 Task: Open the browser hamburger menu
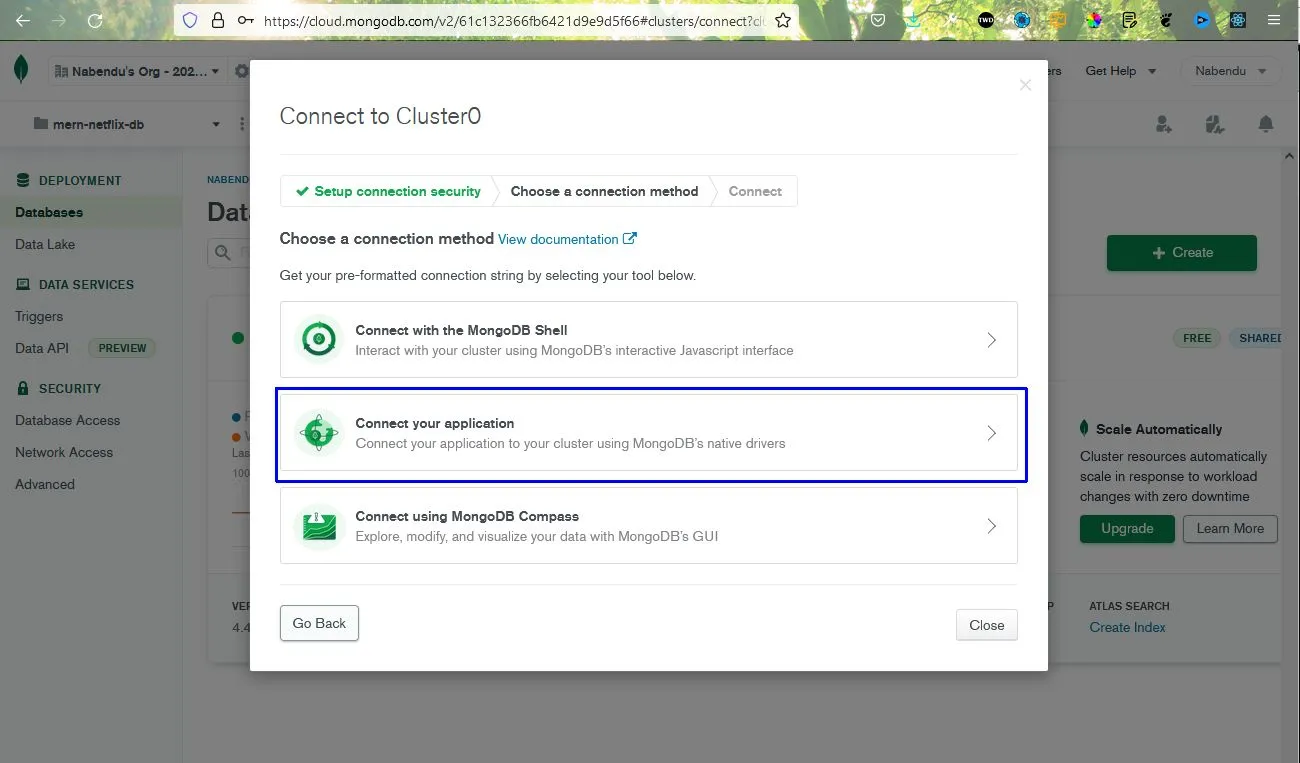(1274, 20)
